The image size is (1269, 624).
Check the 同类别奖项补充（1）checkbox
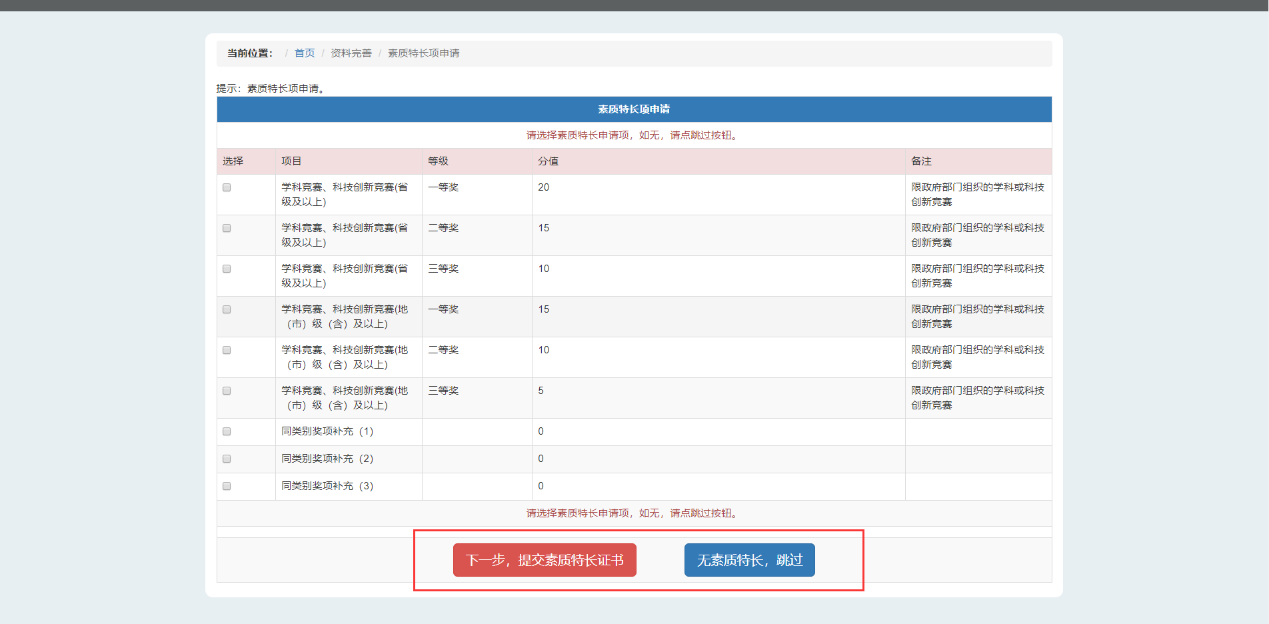coord(227,432)
